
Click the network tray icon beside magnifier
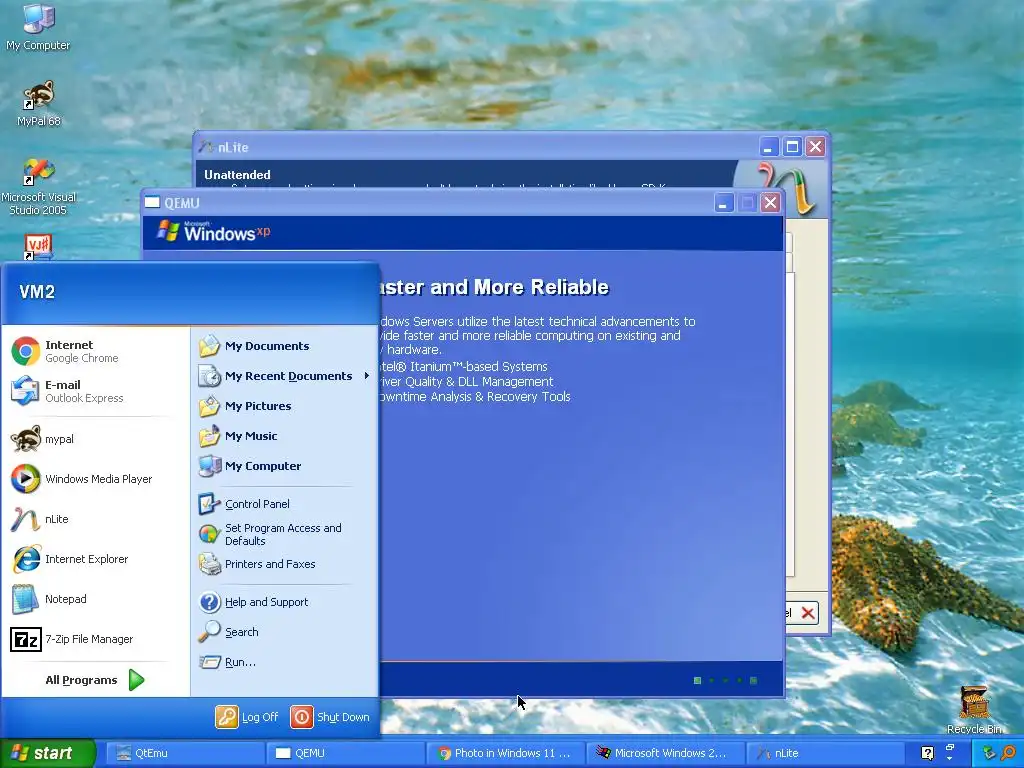tap(990, 753)
